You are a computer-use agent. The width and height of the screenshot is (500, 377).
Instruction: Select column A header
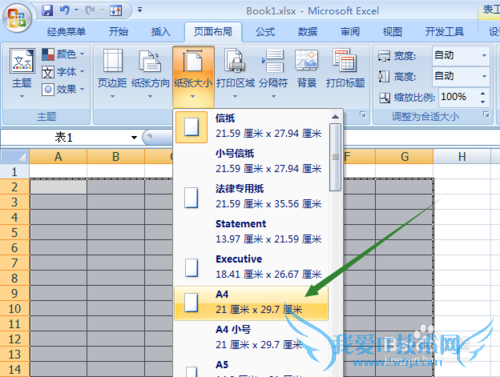(58, 156)
